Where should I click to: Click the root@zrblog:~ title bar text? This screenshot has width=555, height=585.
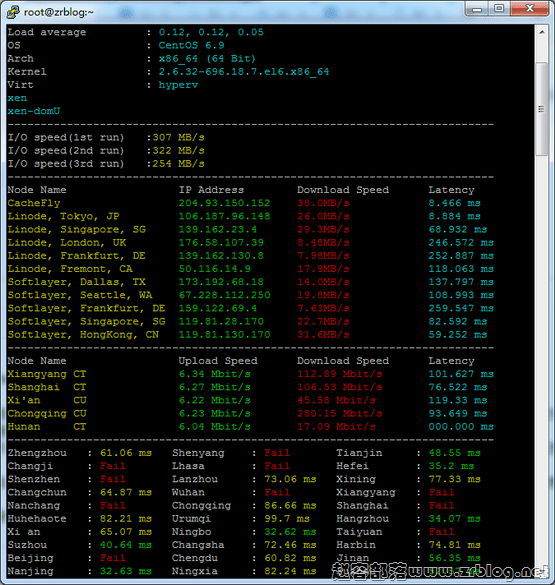59,12
